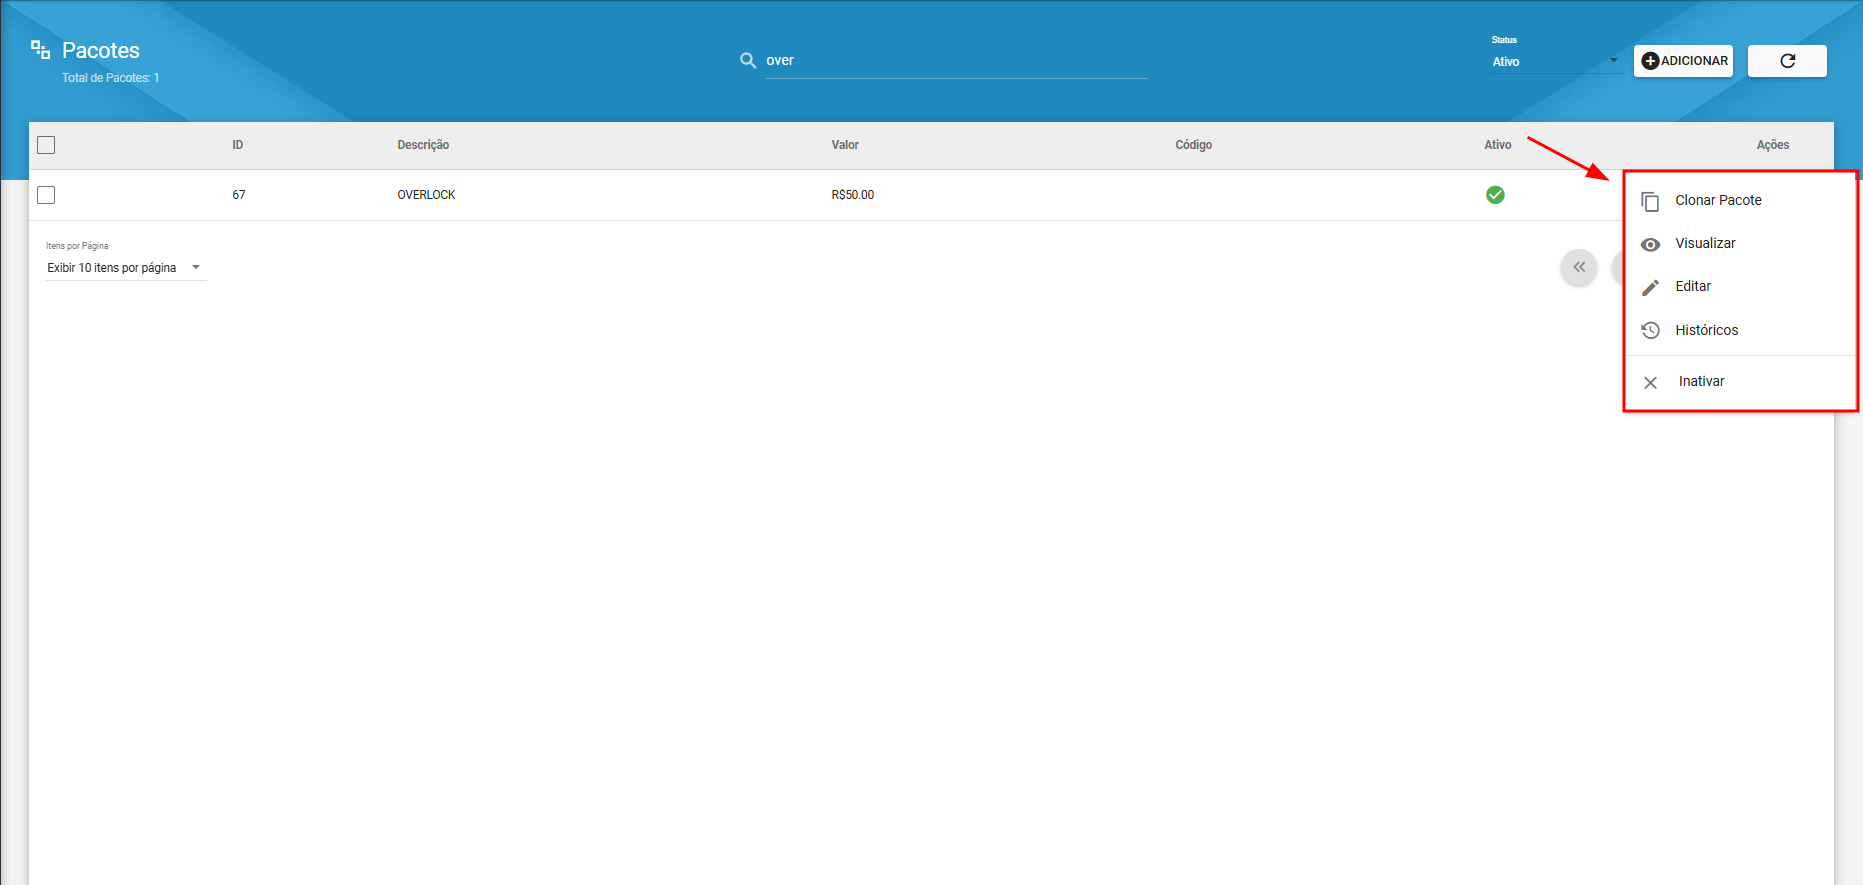This screenshot has height=885, width=1863.
Task: Click the Ativo column header
Action: 1498,145
